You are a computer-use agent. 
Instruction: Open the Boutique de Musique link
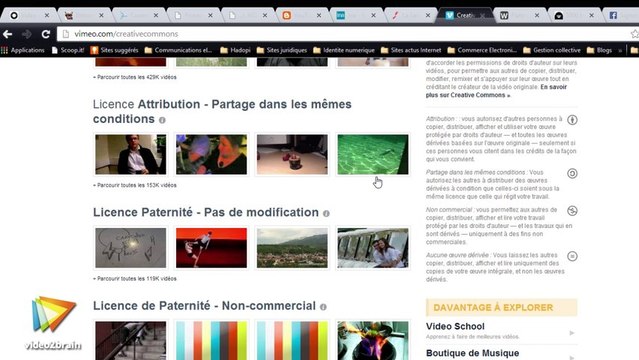[473, 353]
